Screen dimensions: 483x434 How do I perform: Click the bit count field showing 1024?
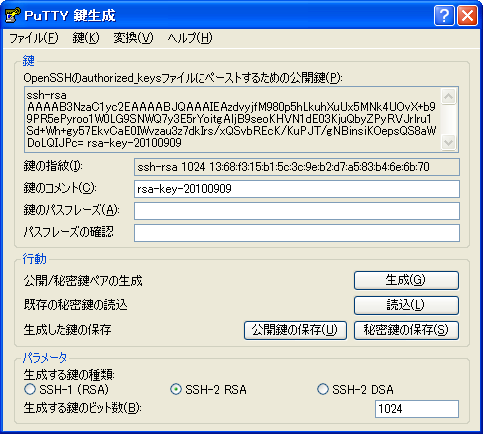[417, 408]
